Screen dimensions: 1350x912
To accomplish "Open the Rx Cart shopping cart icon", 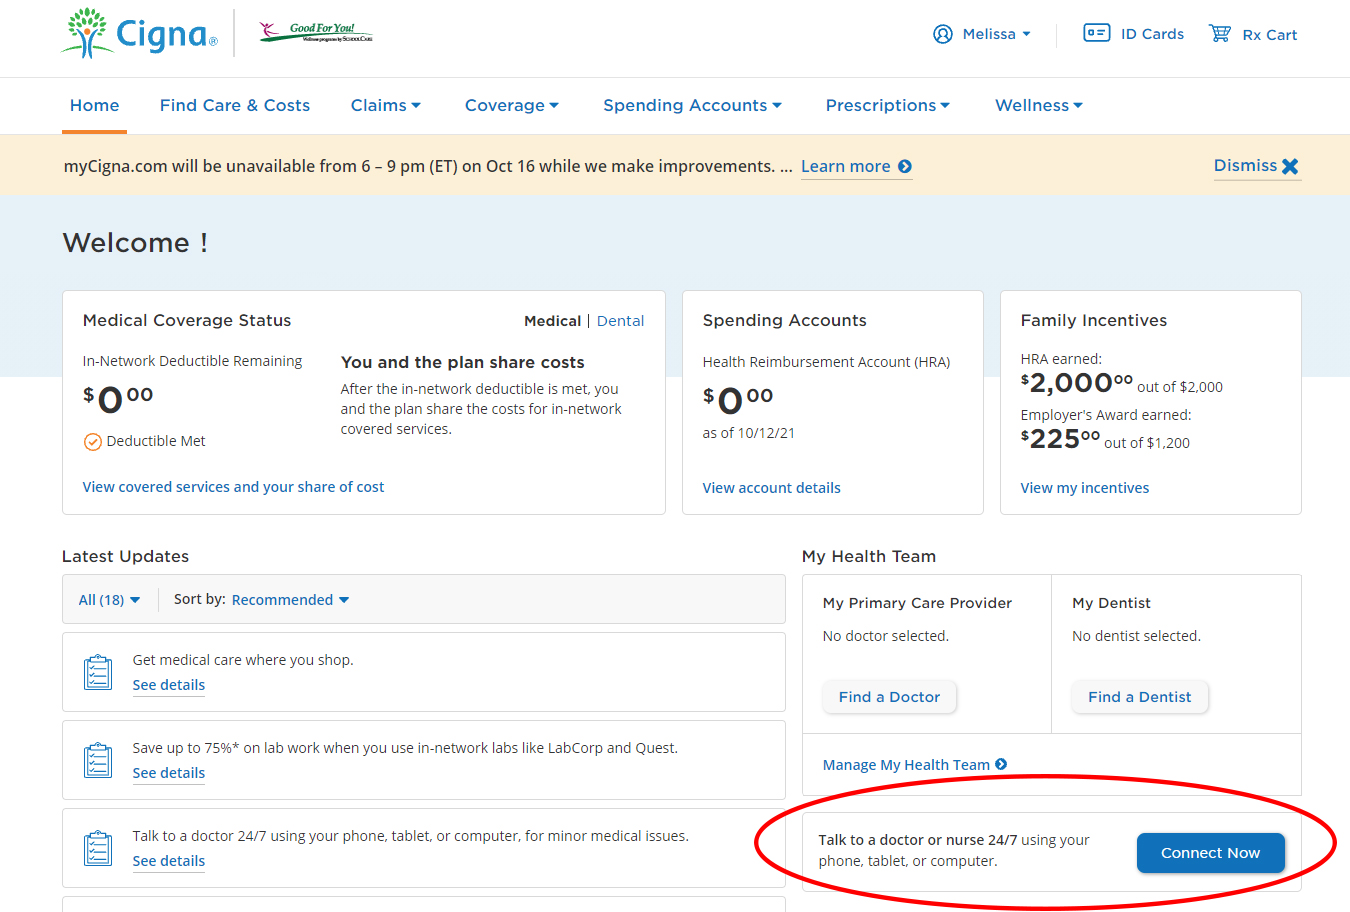I will point(1220,33).
